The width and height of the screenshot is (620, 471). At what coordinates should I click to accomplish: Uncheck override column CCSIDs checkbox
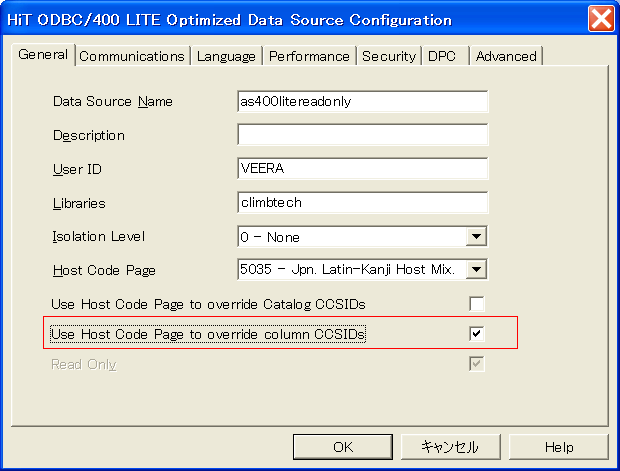click(x=476, y=334)
